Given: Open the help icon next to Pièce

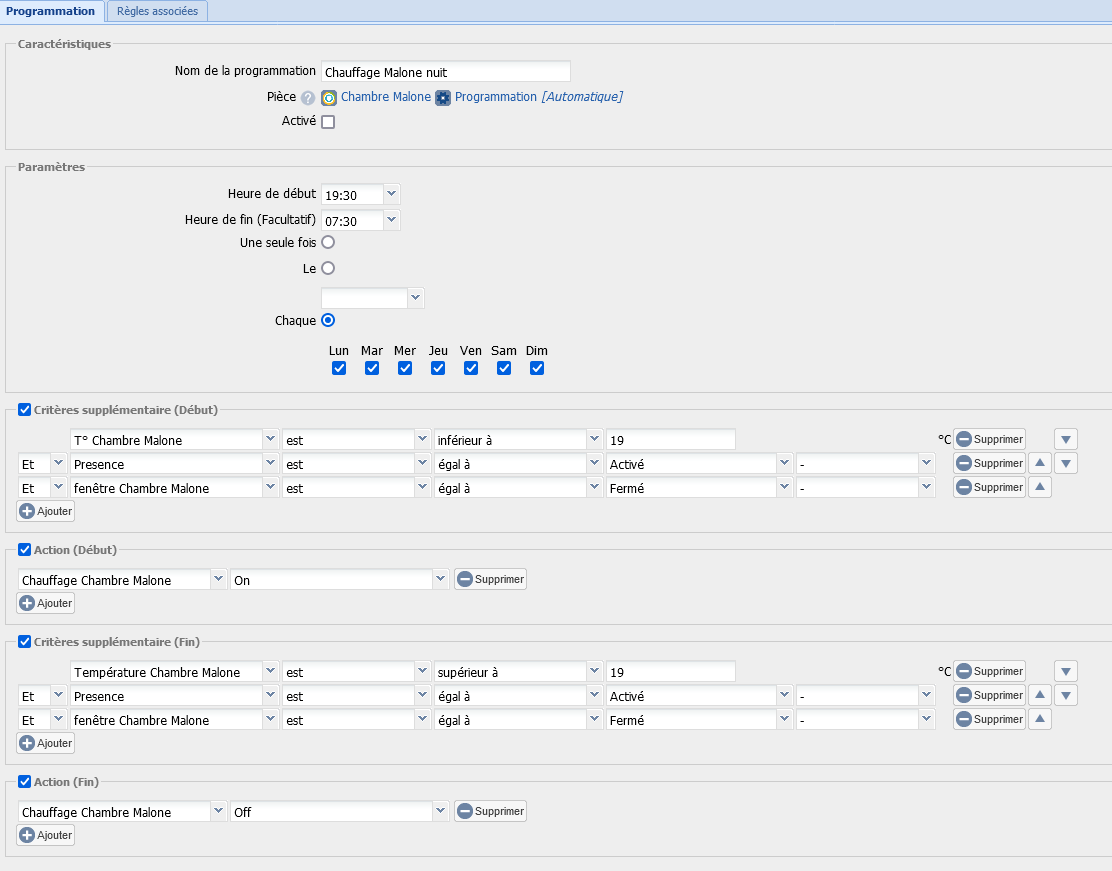Looking at the screenshot, I should (308, 98).
